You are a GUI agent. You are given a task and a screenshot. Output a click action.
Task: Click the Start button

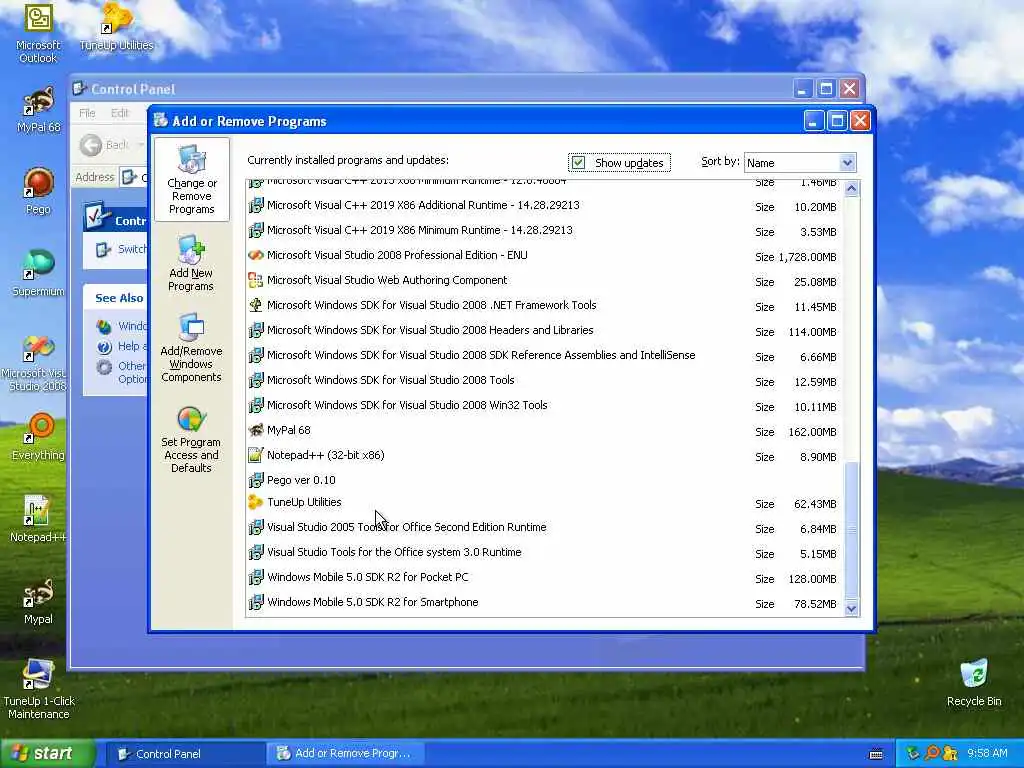[47, 754]
